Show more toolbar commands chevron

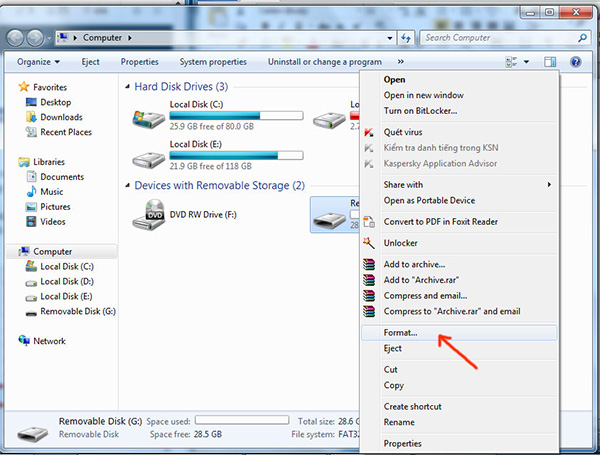400,62
